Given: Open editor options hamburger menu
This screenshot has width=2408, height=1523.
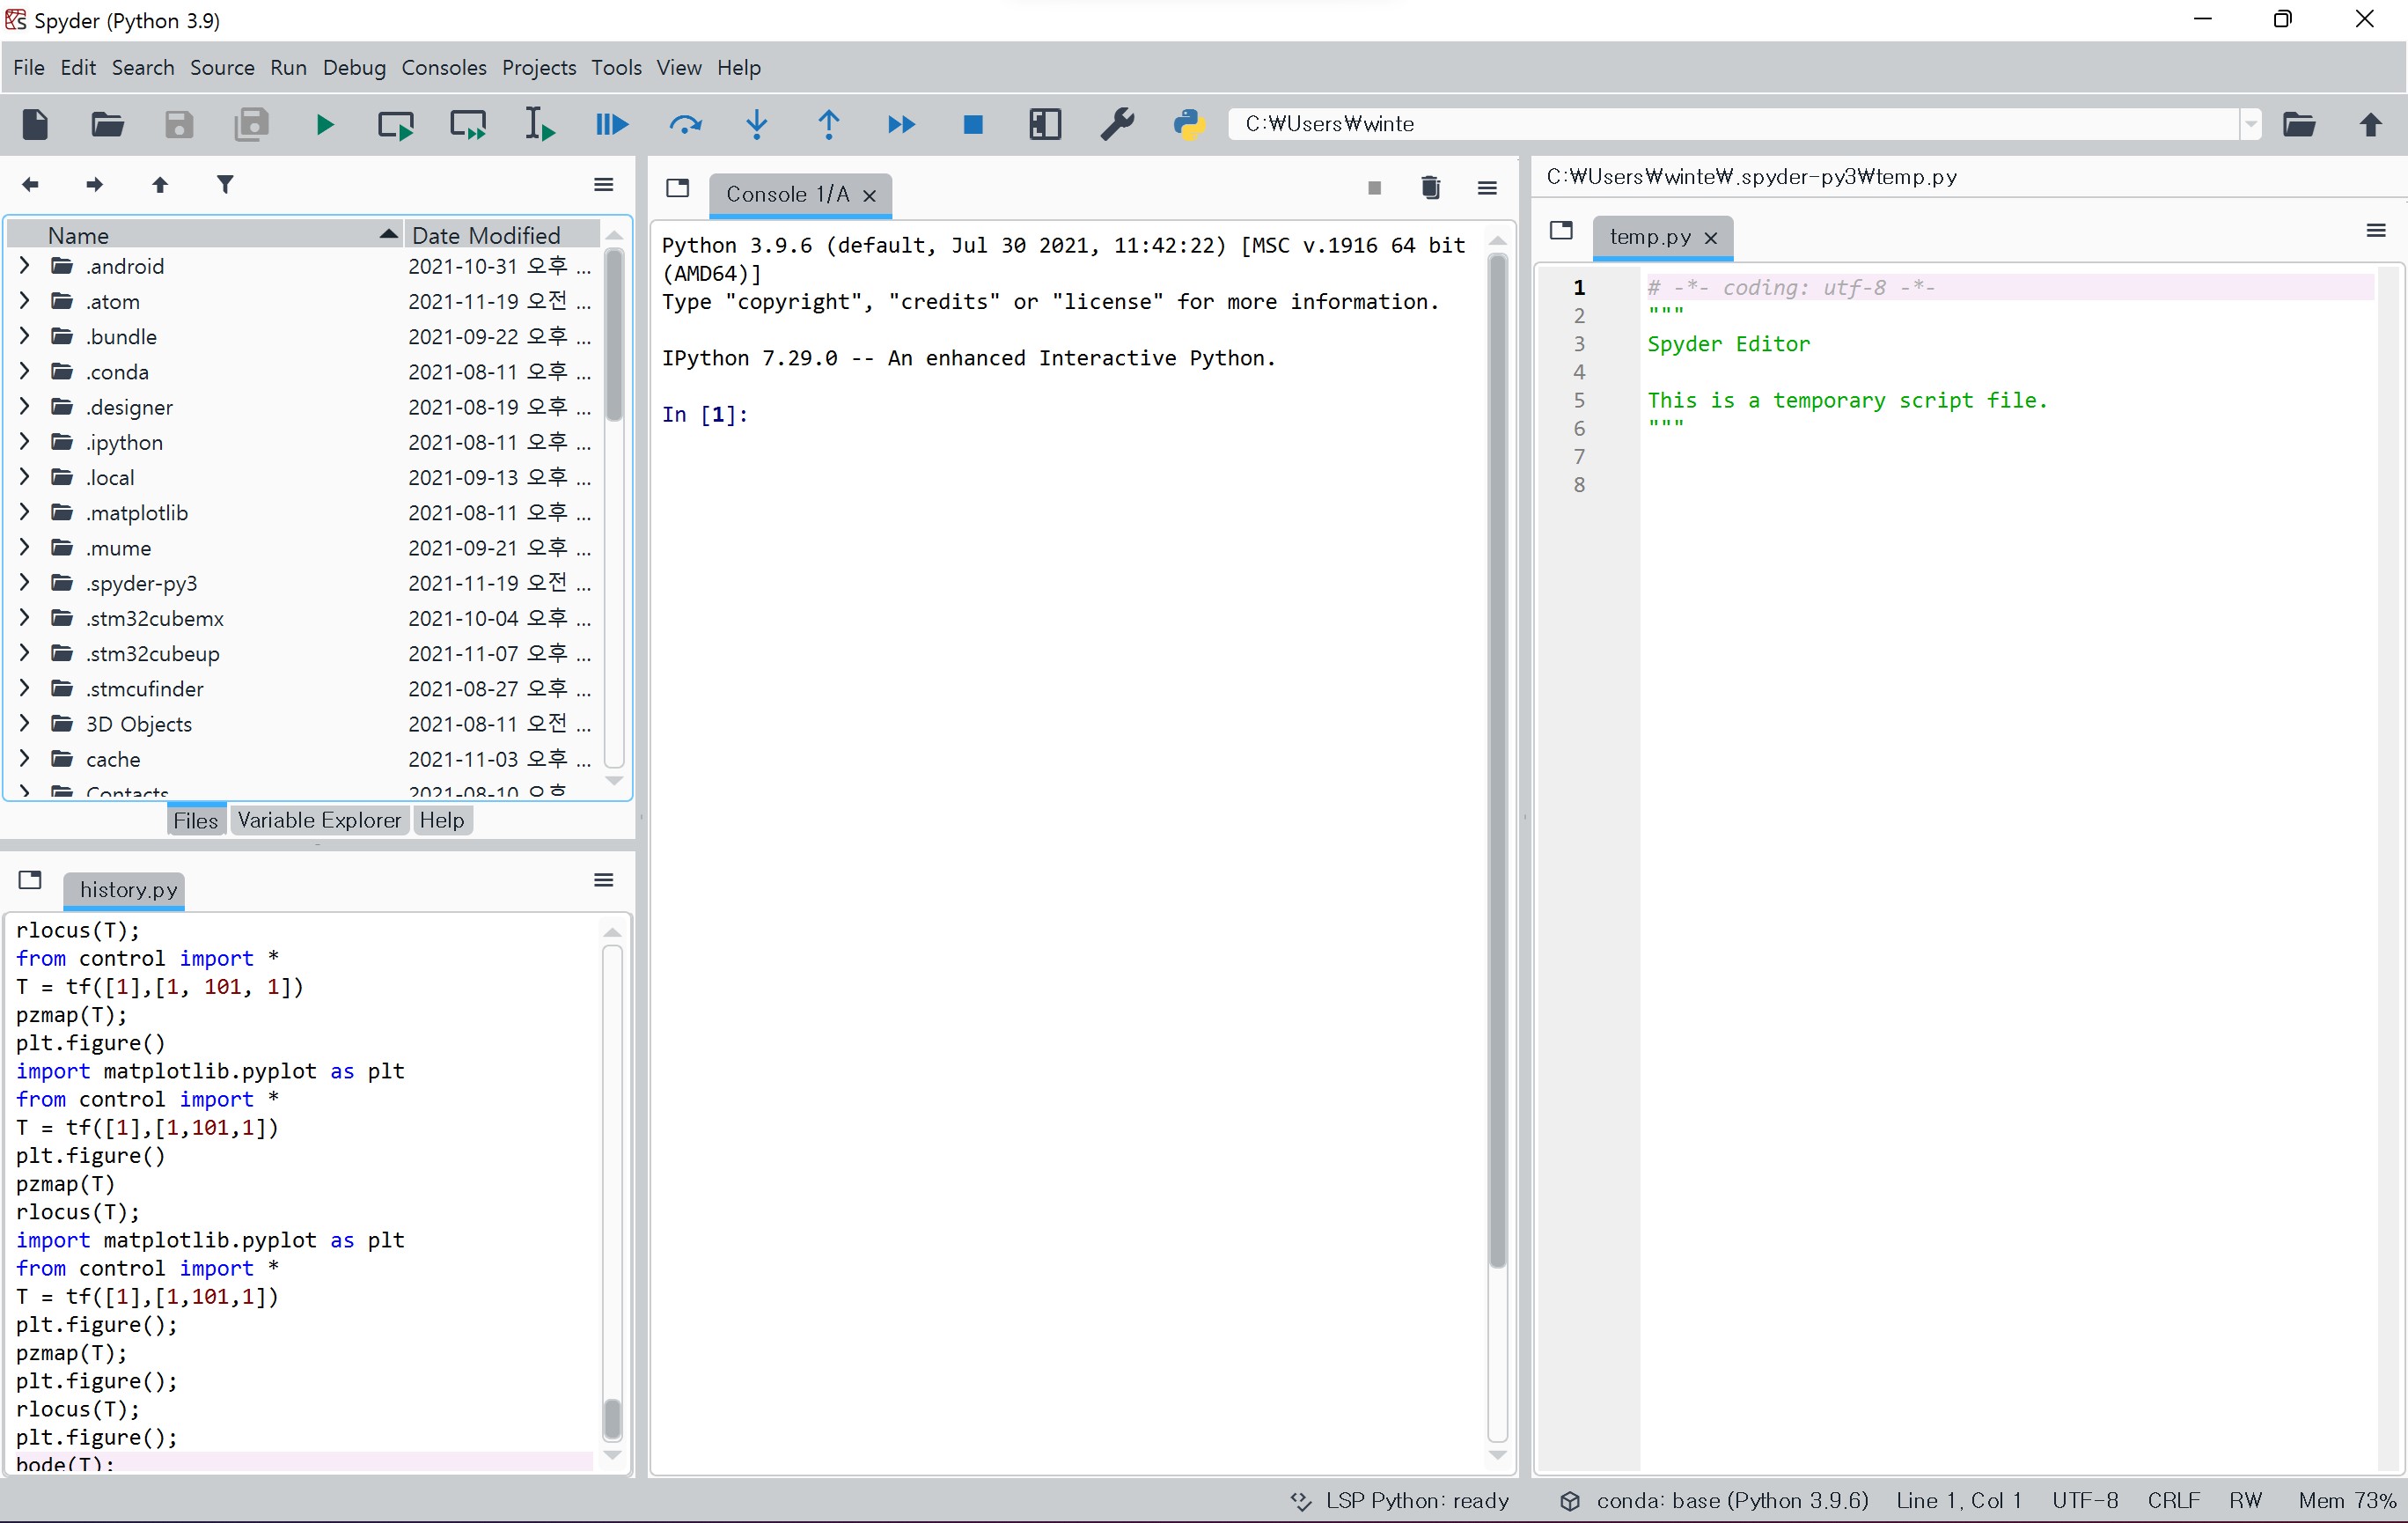Looking at the screenshot, I should 2377,231.
